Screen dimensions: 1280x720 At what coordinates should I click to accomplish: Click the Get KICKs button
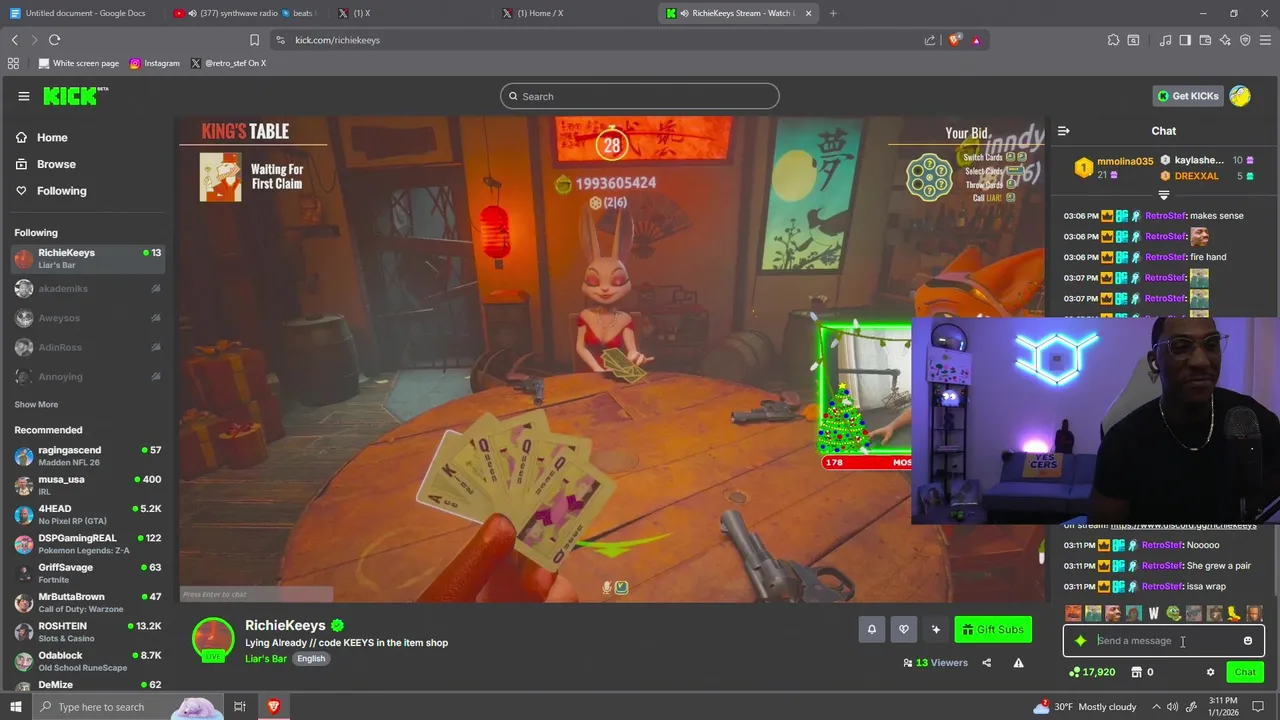tap(1189, 96)
